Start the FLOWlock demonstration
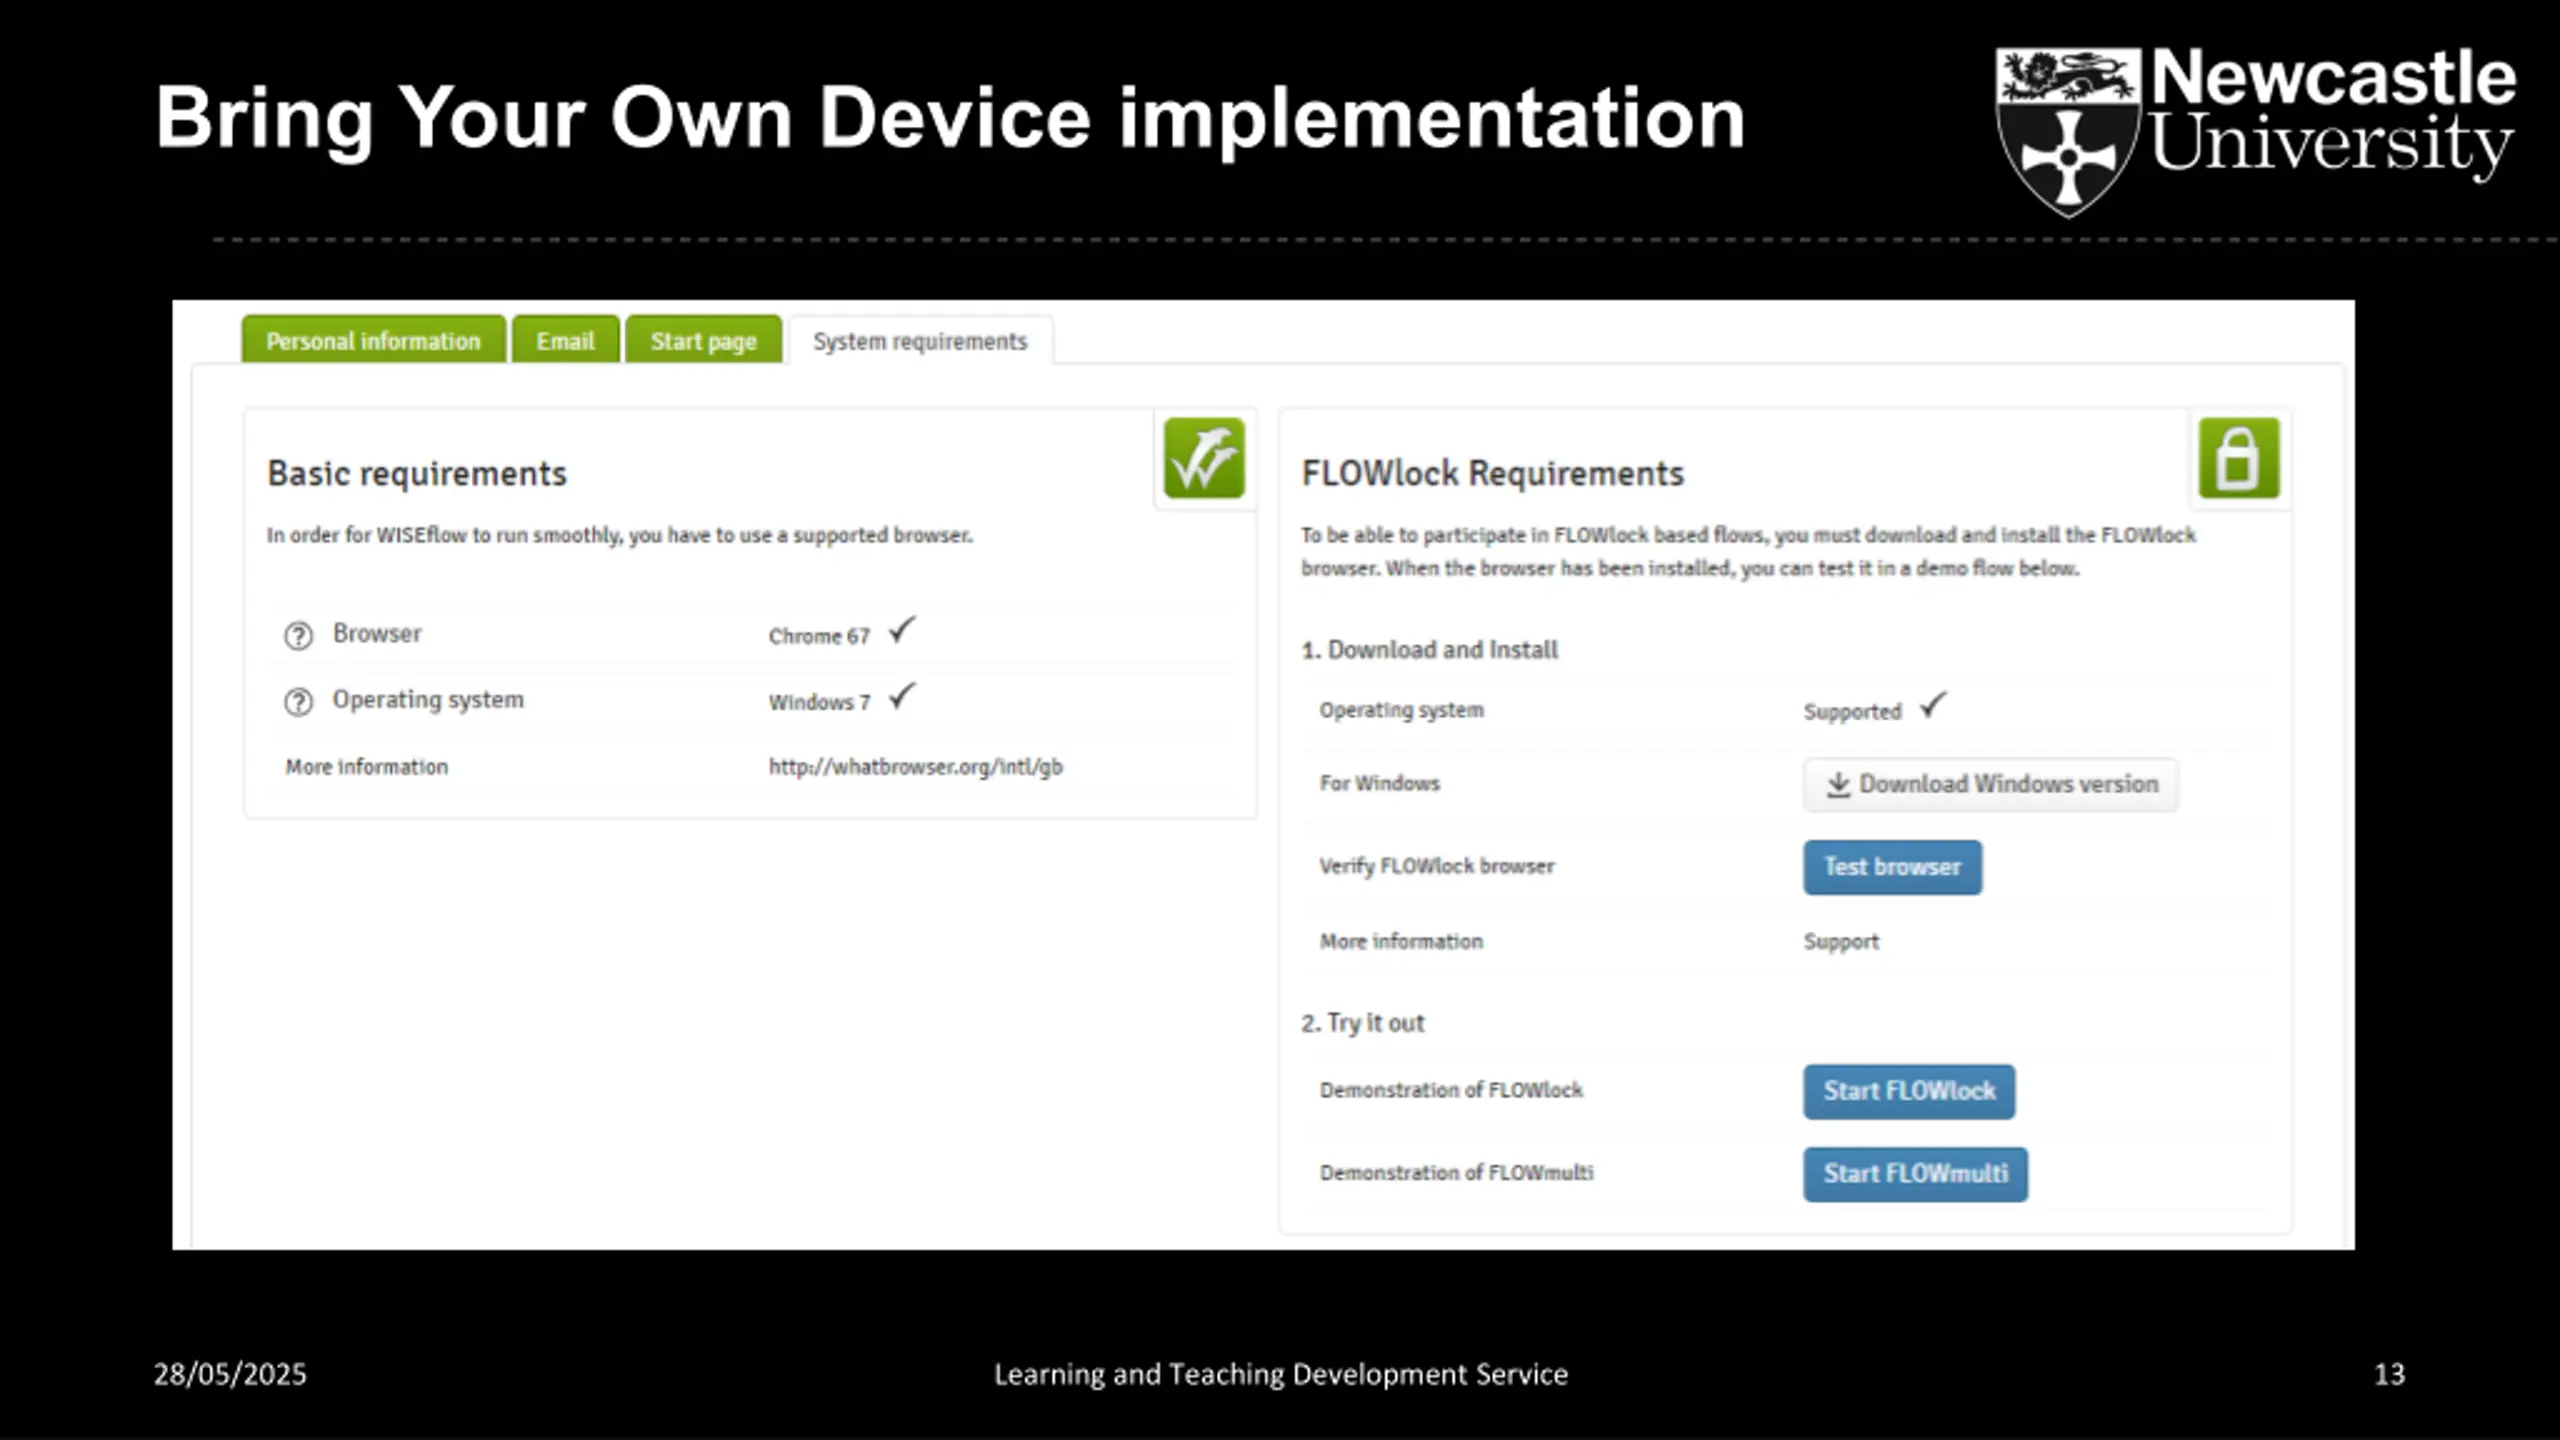The image size is (2560, 1440). [1909, 1091]
